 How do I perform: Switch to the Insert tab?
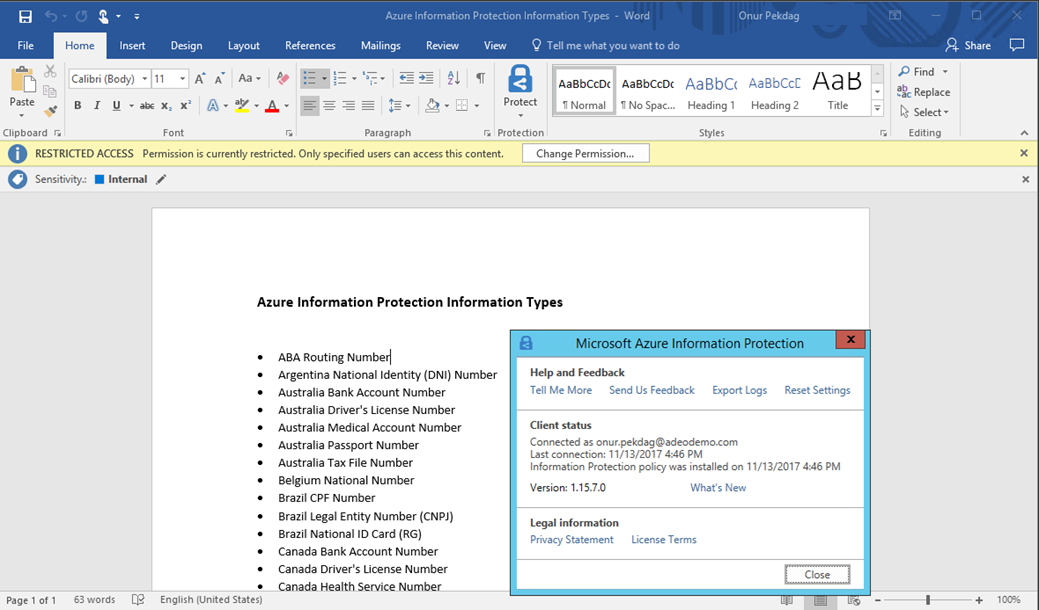[133, 45]
